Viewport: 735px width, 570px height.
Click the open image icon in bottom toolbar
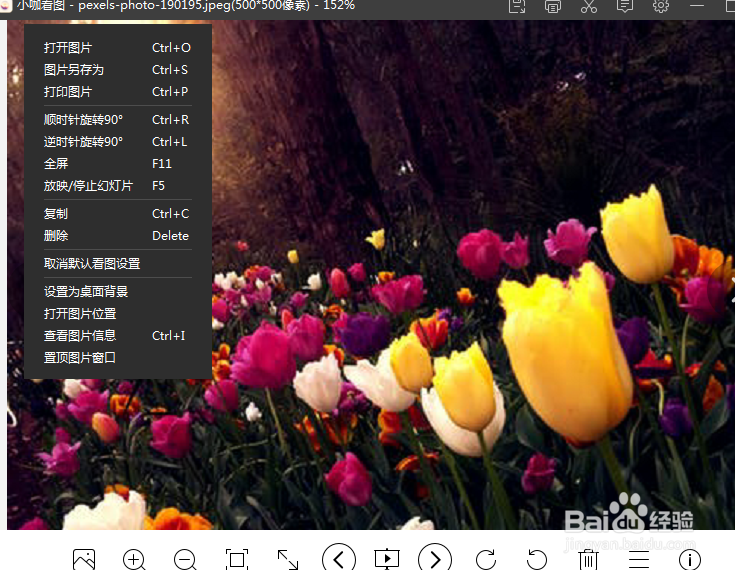[84, 559]
